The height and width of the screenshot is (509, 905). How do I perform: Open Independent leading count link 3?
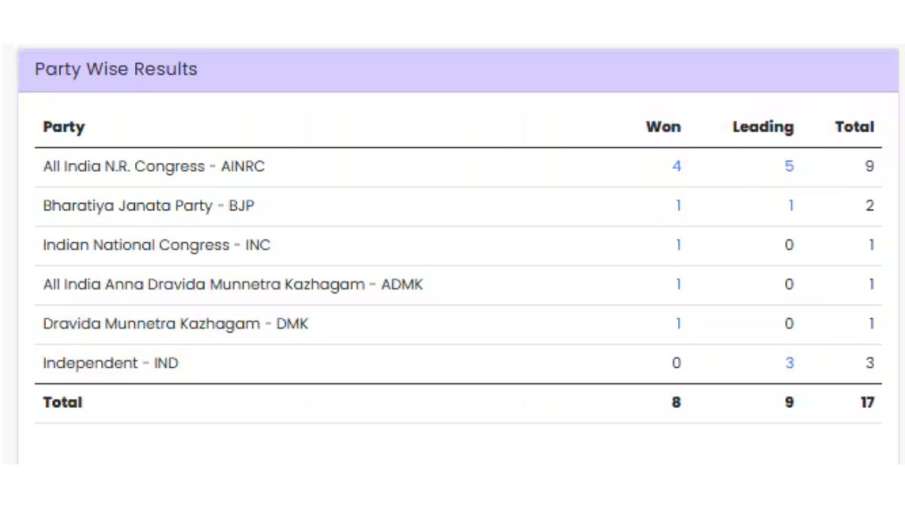pyautogui.click(x=790, y=363)
